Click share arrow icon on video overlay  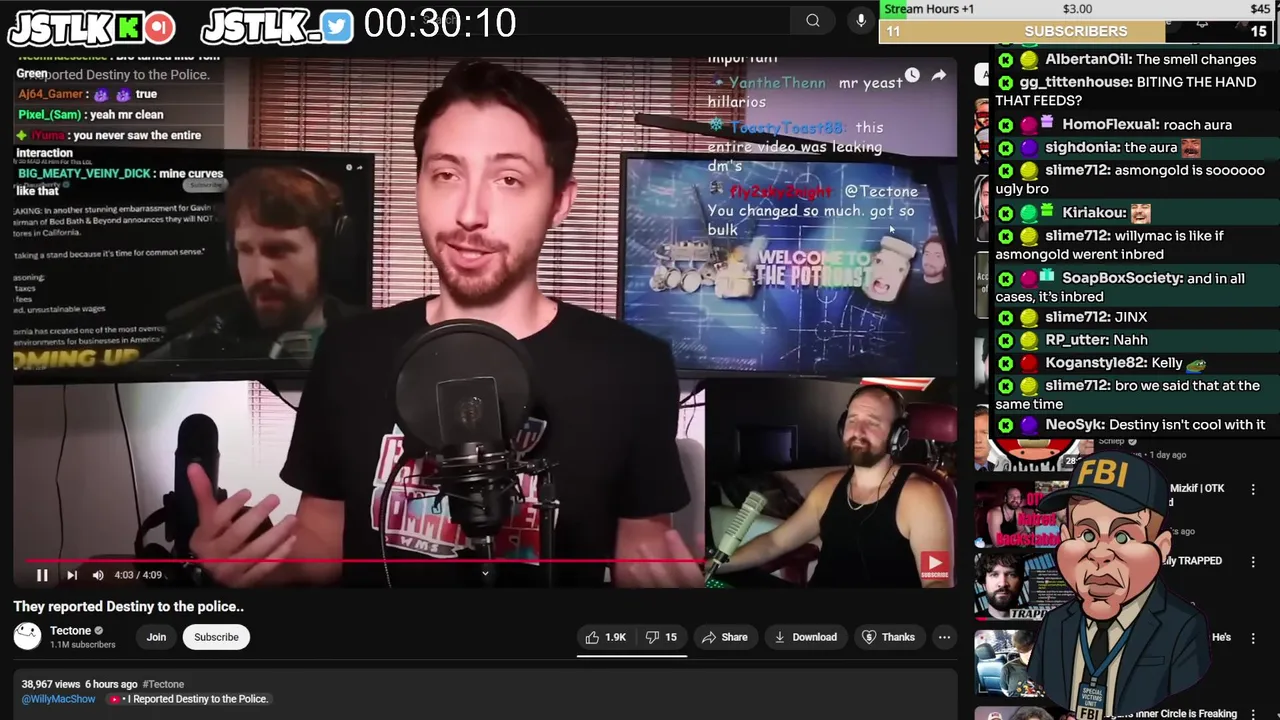[939, 75]
